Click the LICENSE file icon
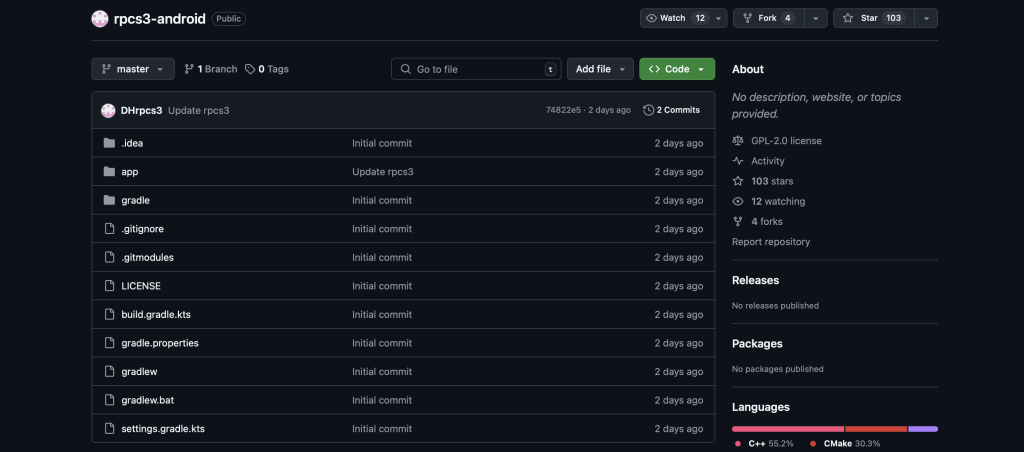This screenshot has height=452, width=1024. tap(109, 285)
